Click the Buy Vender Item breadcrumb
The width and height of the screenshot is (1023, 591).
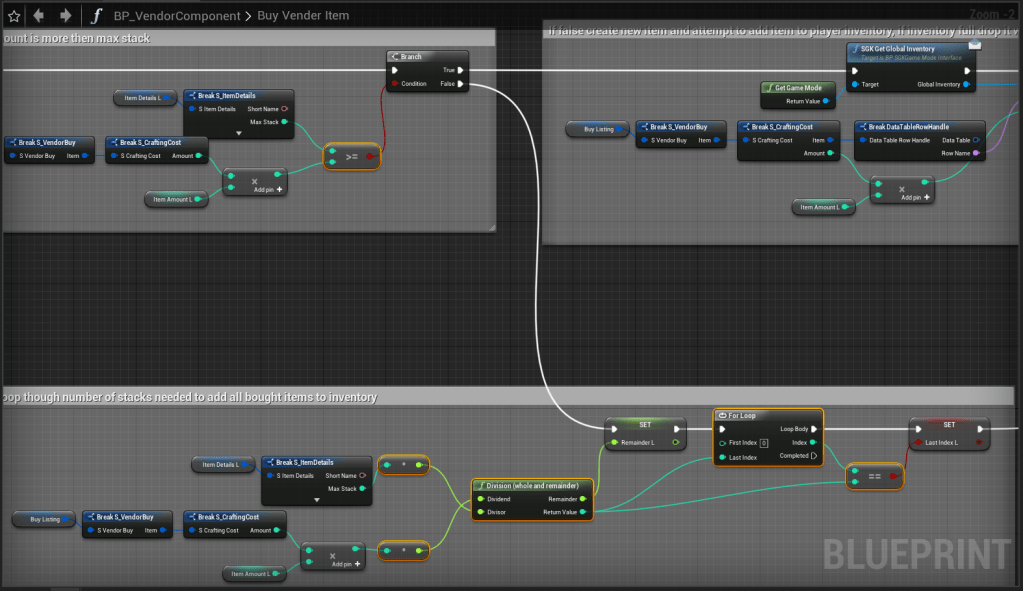305,16
